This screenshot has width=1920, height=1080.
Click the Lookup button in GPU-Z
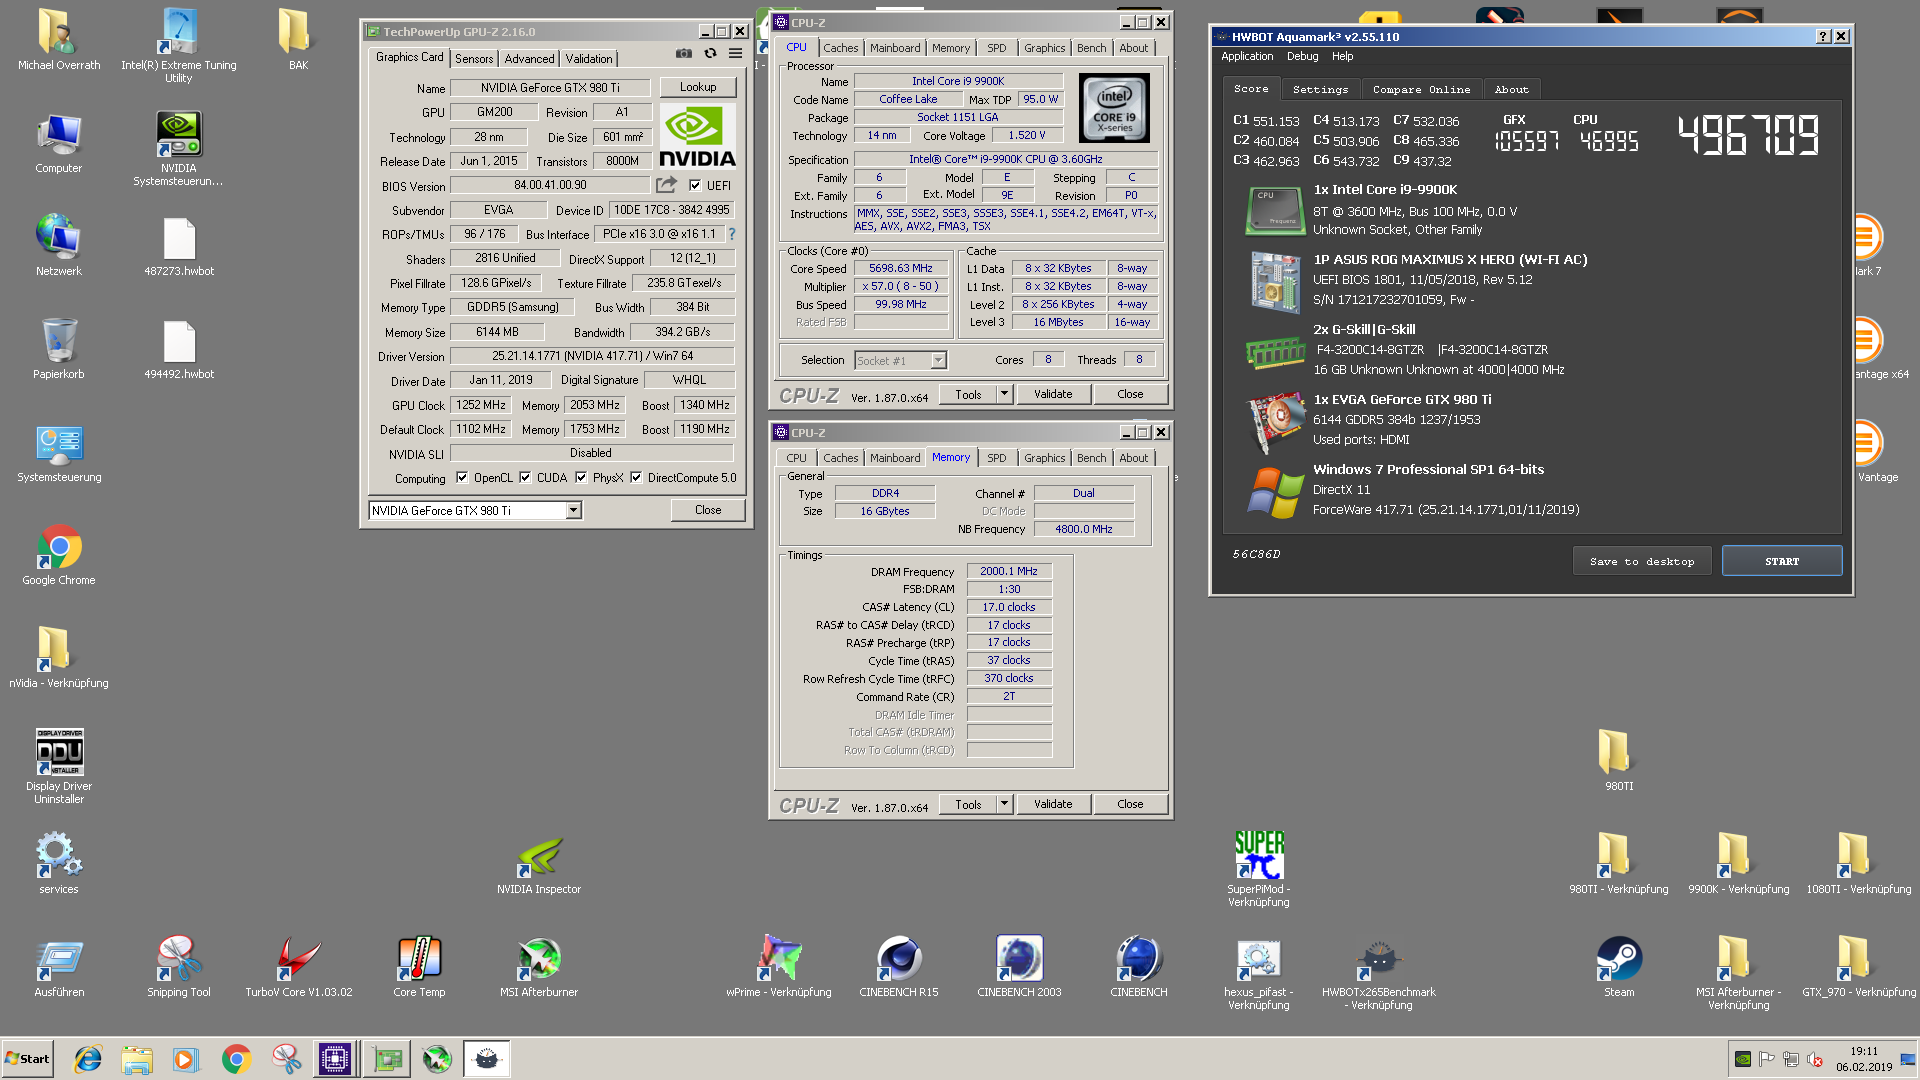point(698,87)
